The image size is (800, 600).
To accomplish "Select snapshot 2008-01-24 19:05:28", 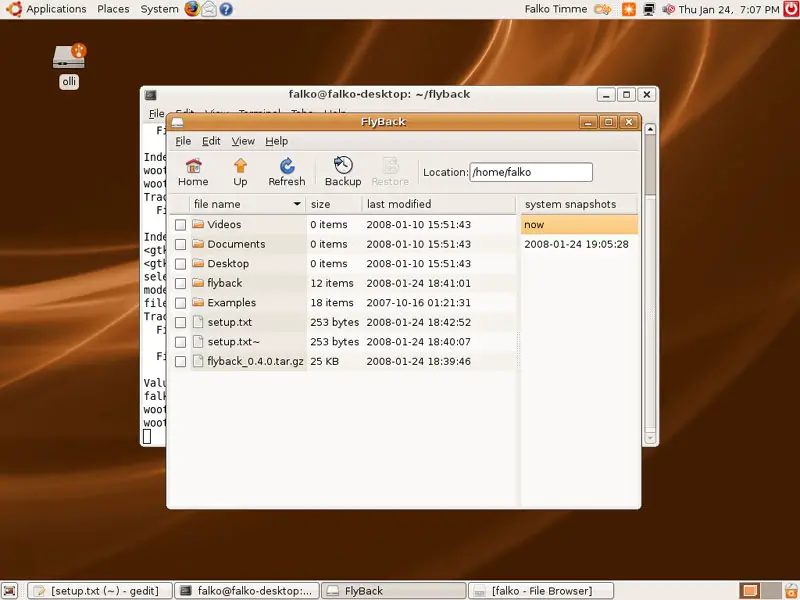I will pyautogui.click(x=579, y=244).
